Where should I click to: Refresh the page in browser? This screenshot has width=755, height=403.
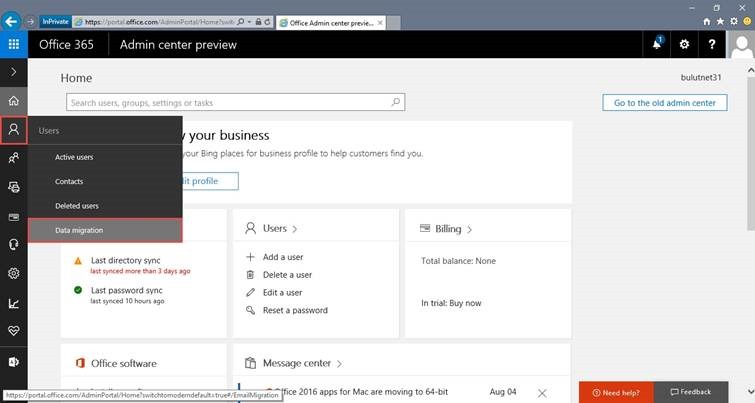pos(267,22)
